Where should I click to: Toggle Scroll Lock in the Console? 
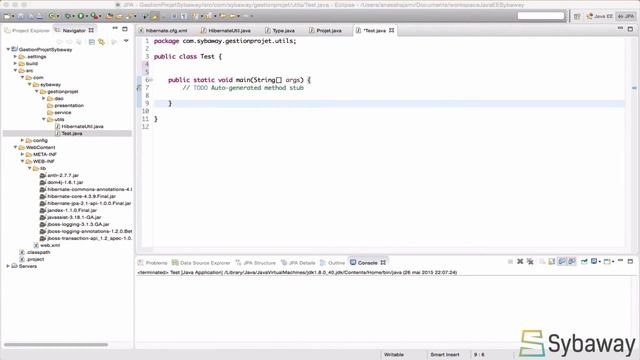click(x=551, y=262)
